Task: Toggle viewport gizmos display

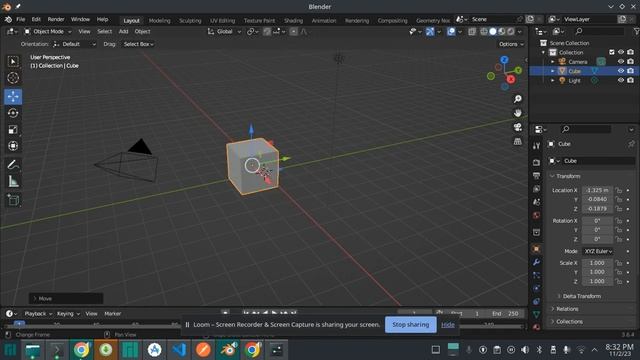Action: pos(430,31)
